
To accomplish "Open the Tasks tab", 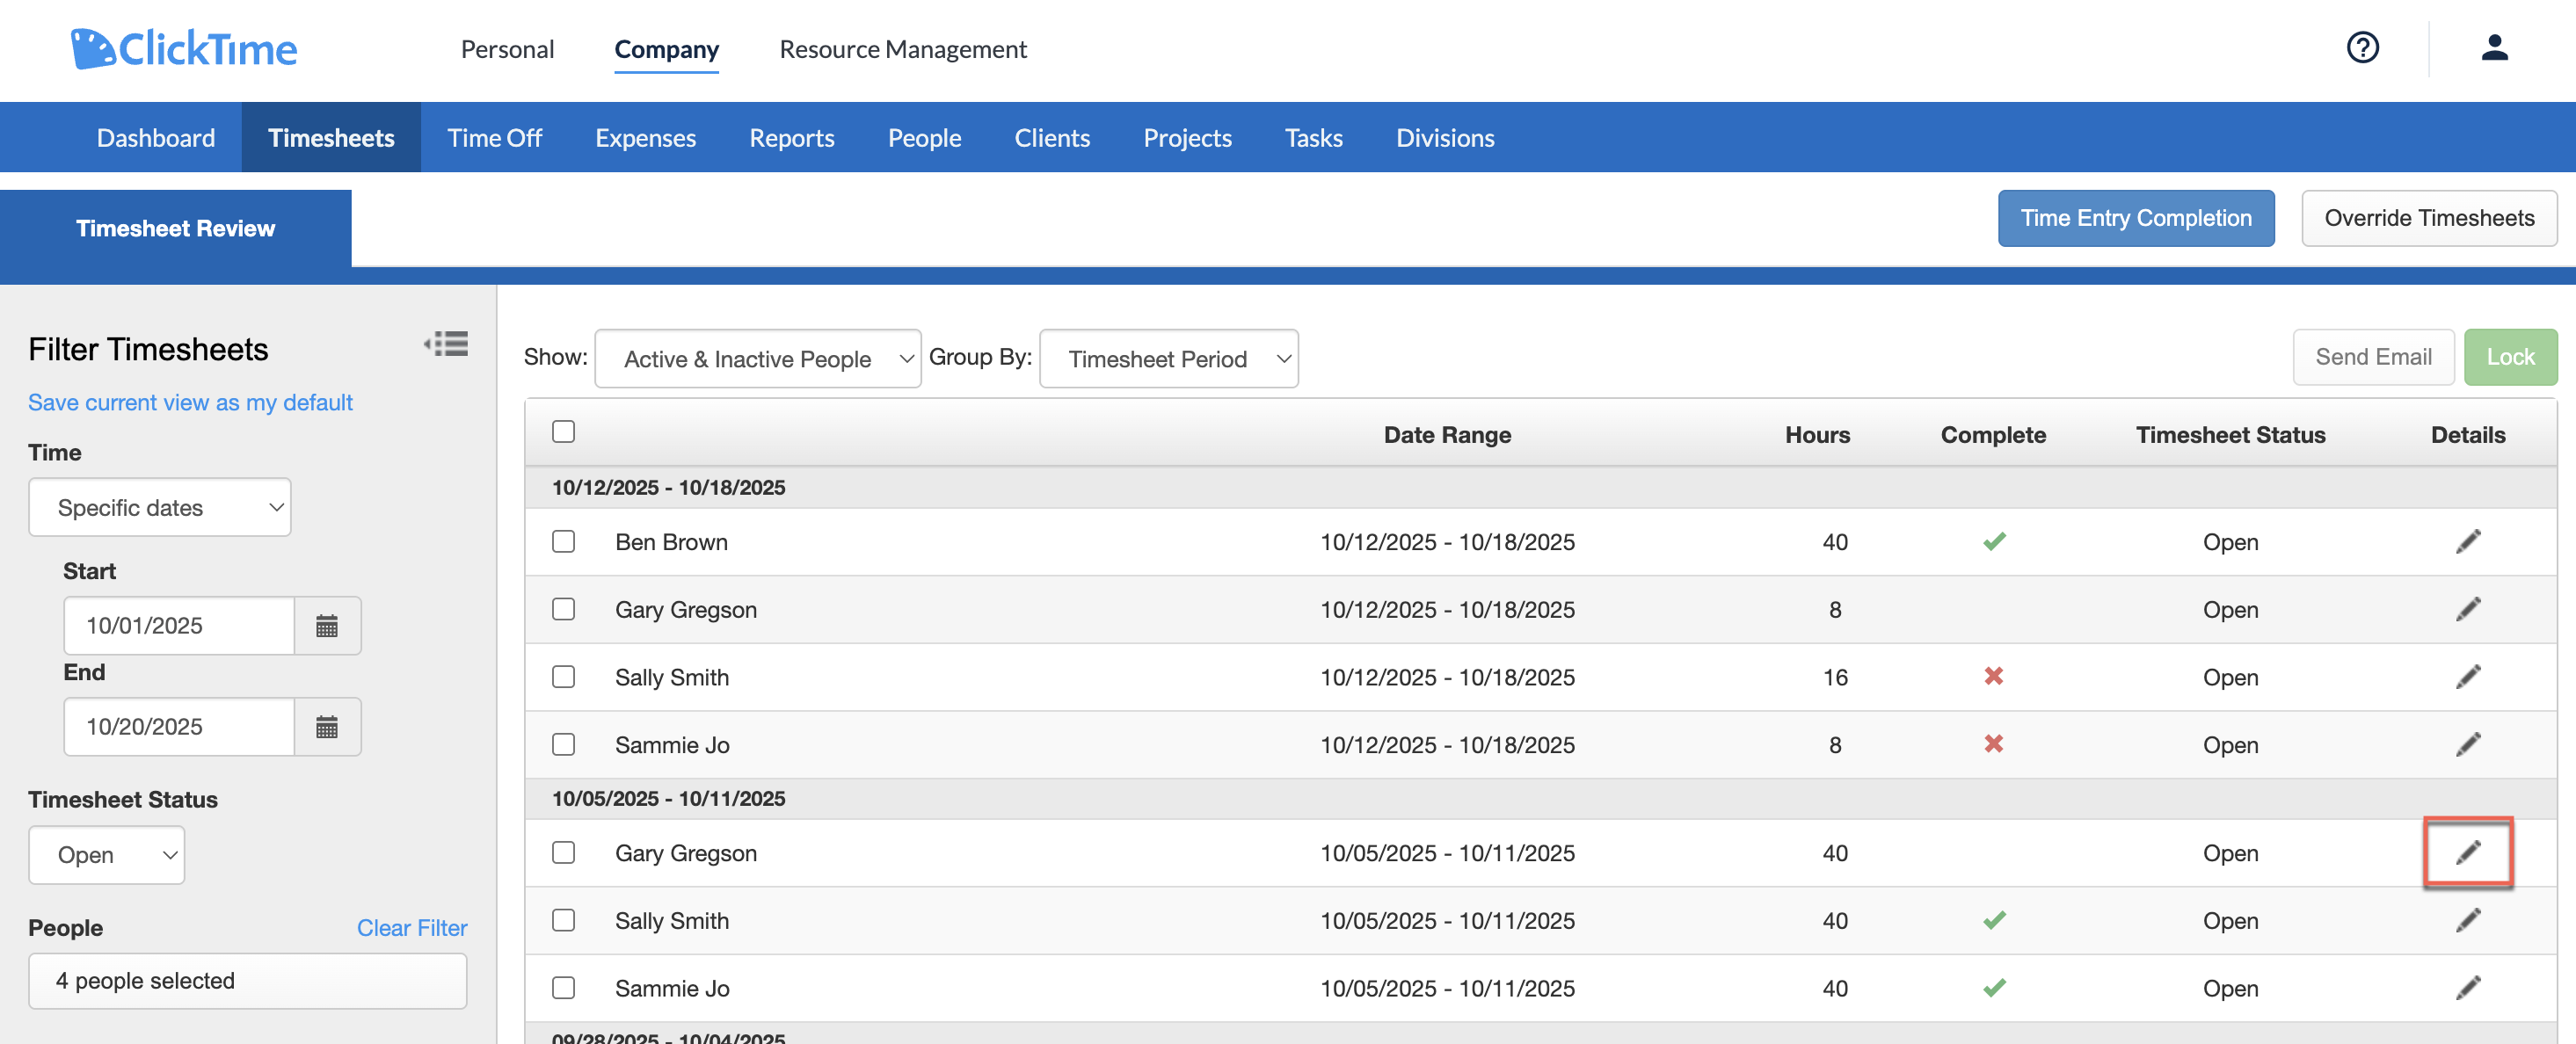I will coord(1313,137).
